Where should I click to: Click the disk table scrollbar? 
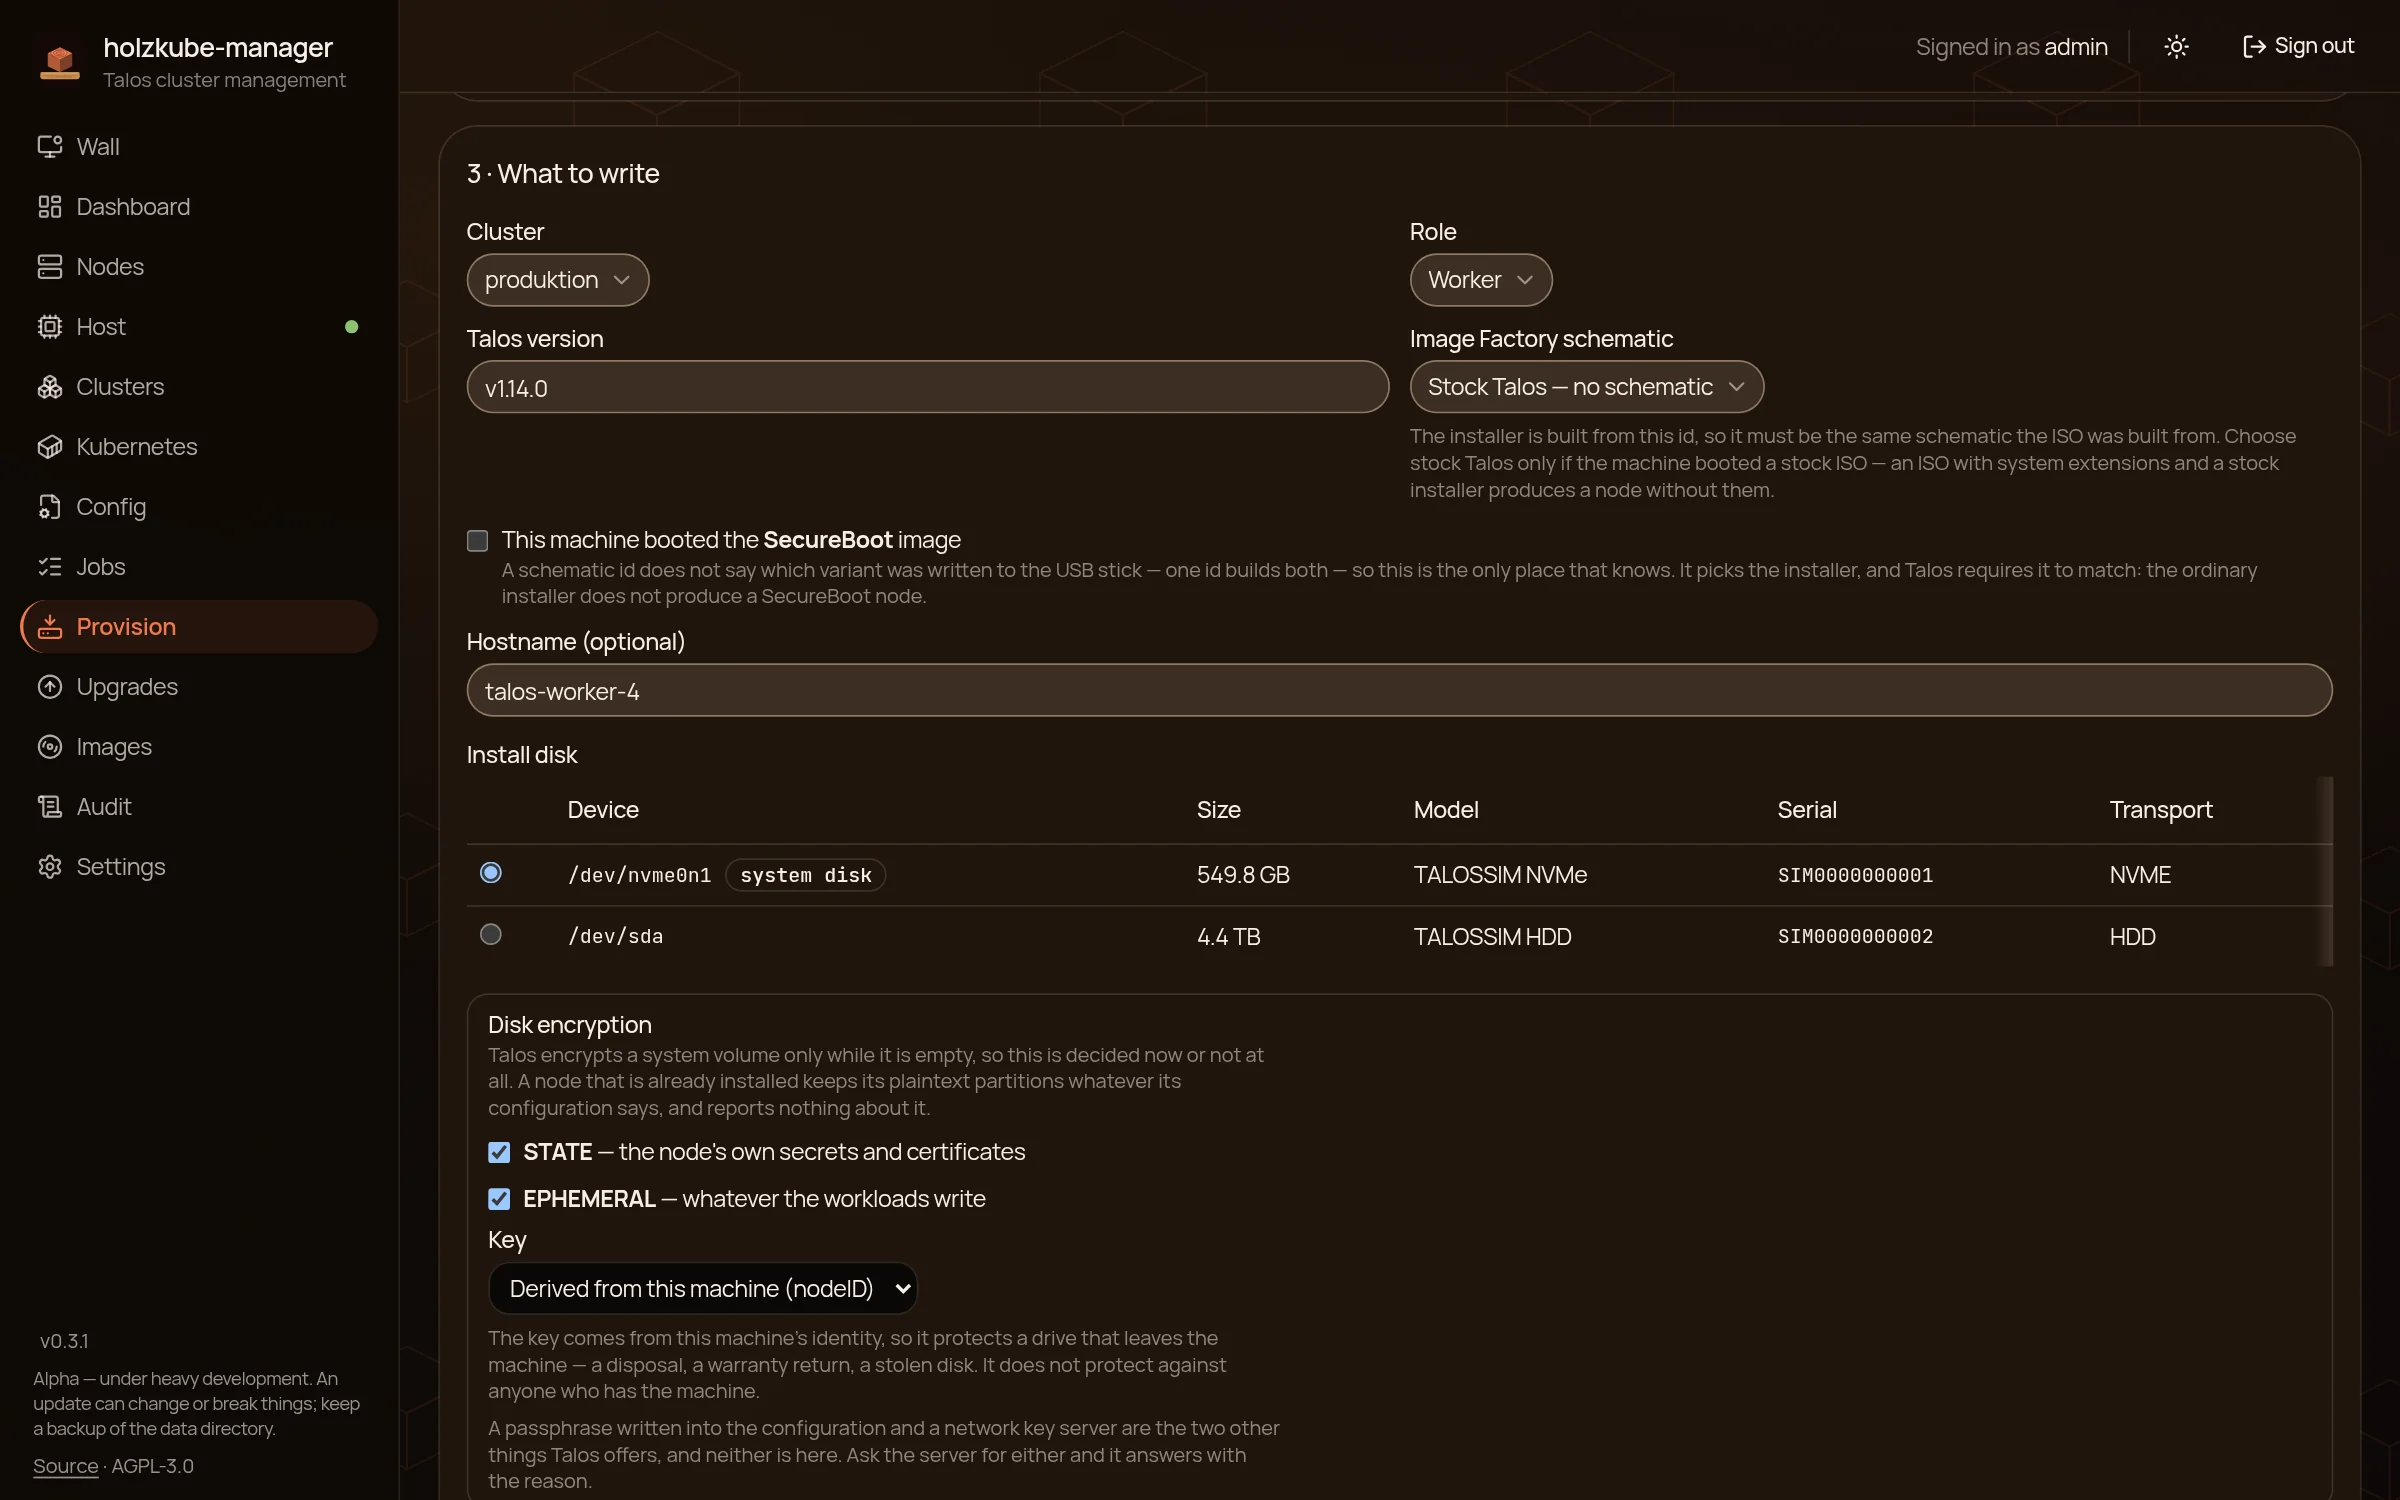(2326, 871)
